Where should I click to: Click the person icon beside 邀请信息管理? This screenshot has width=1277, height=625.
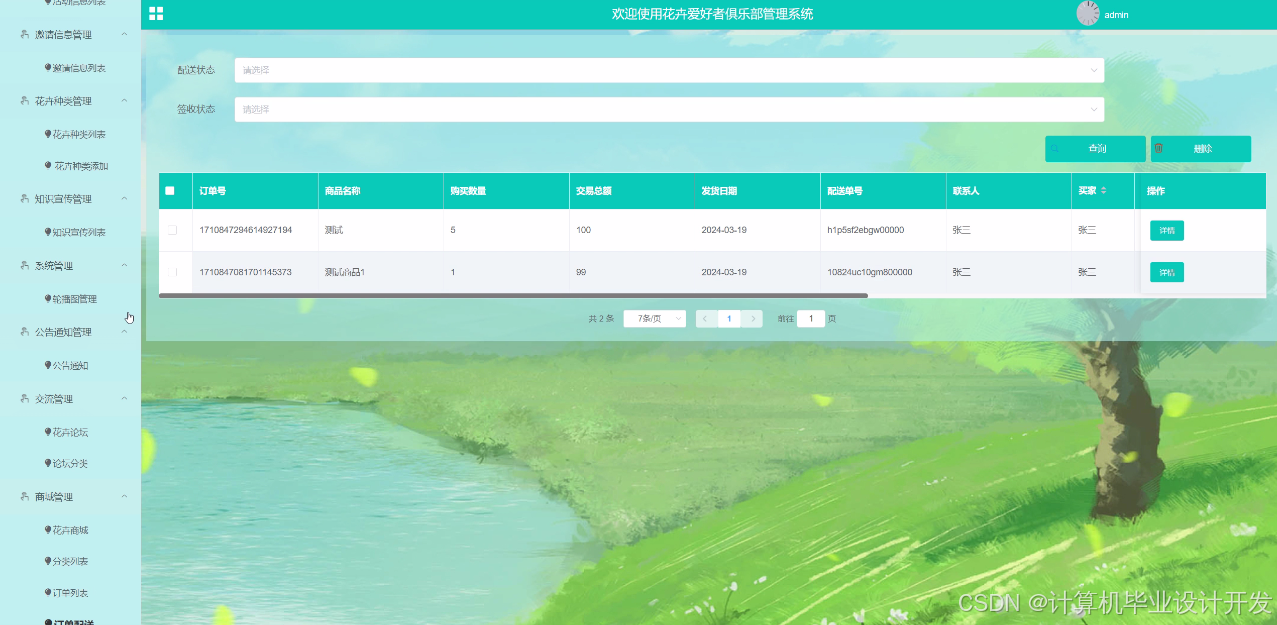24,34
